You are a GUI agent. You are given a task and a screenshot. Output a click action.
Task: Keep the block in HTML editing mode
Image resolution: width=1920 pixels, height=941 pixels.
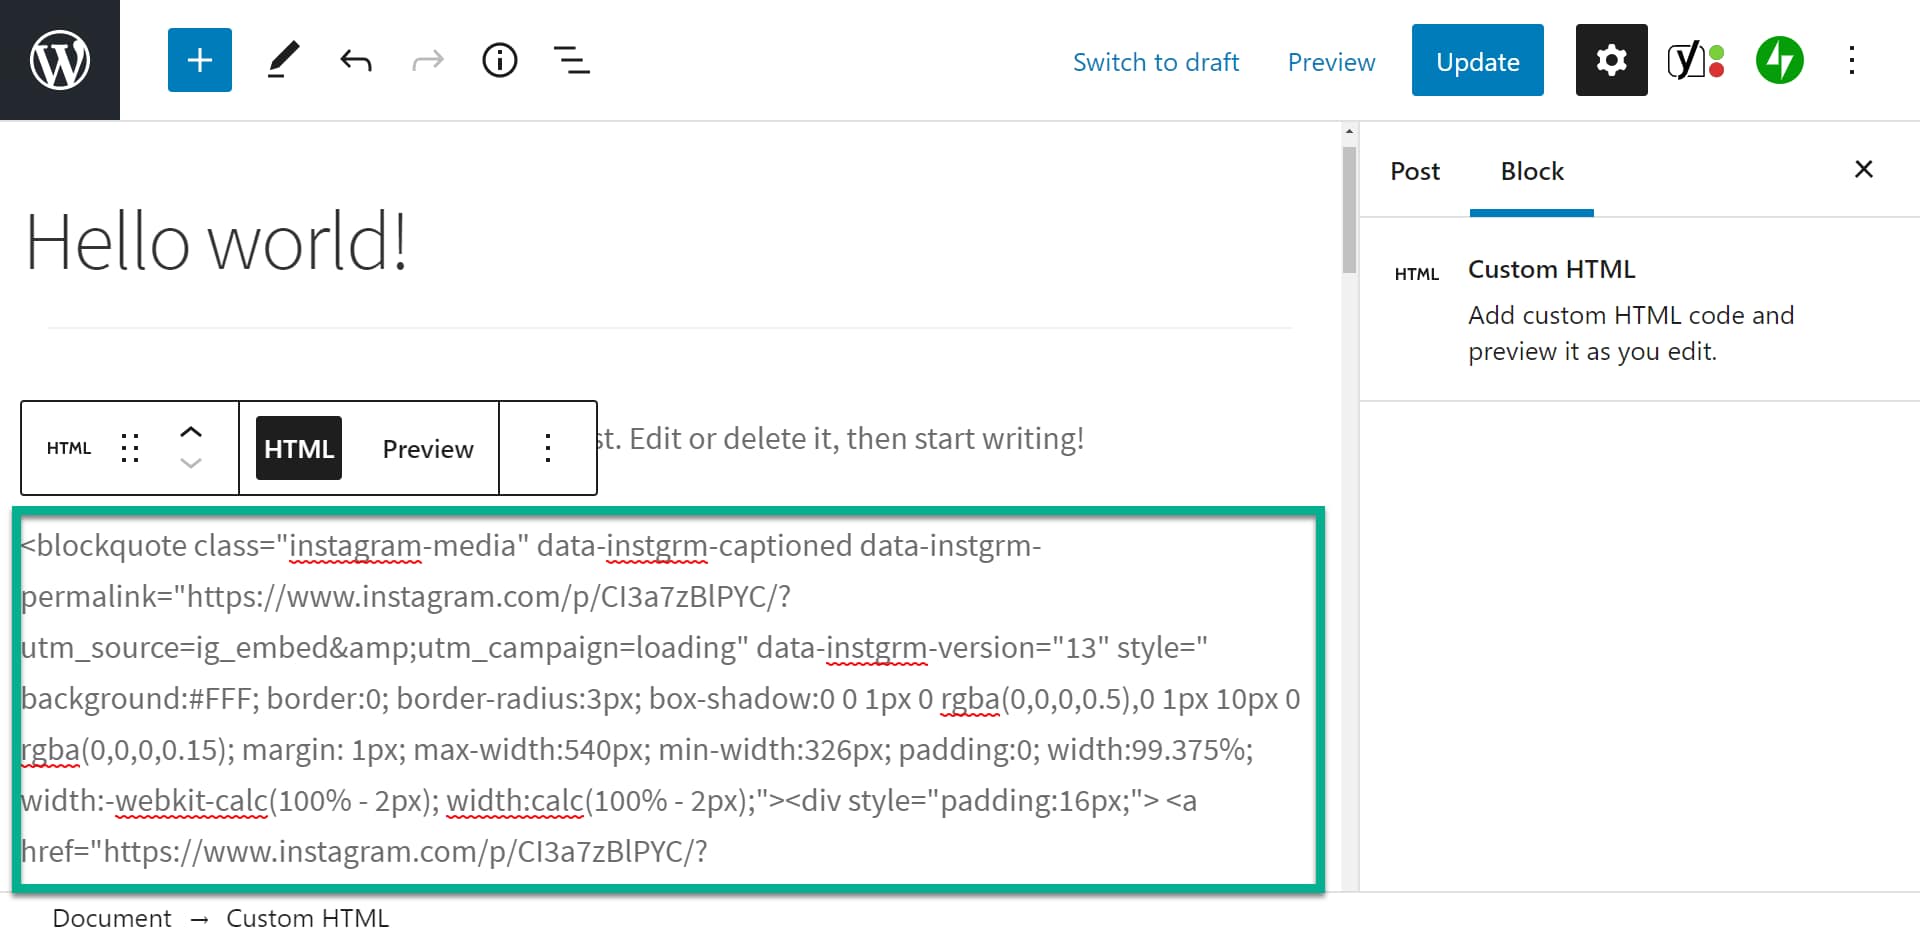tap(298, 448)
